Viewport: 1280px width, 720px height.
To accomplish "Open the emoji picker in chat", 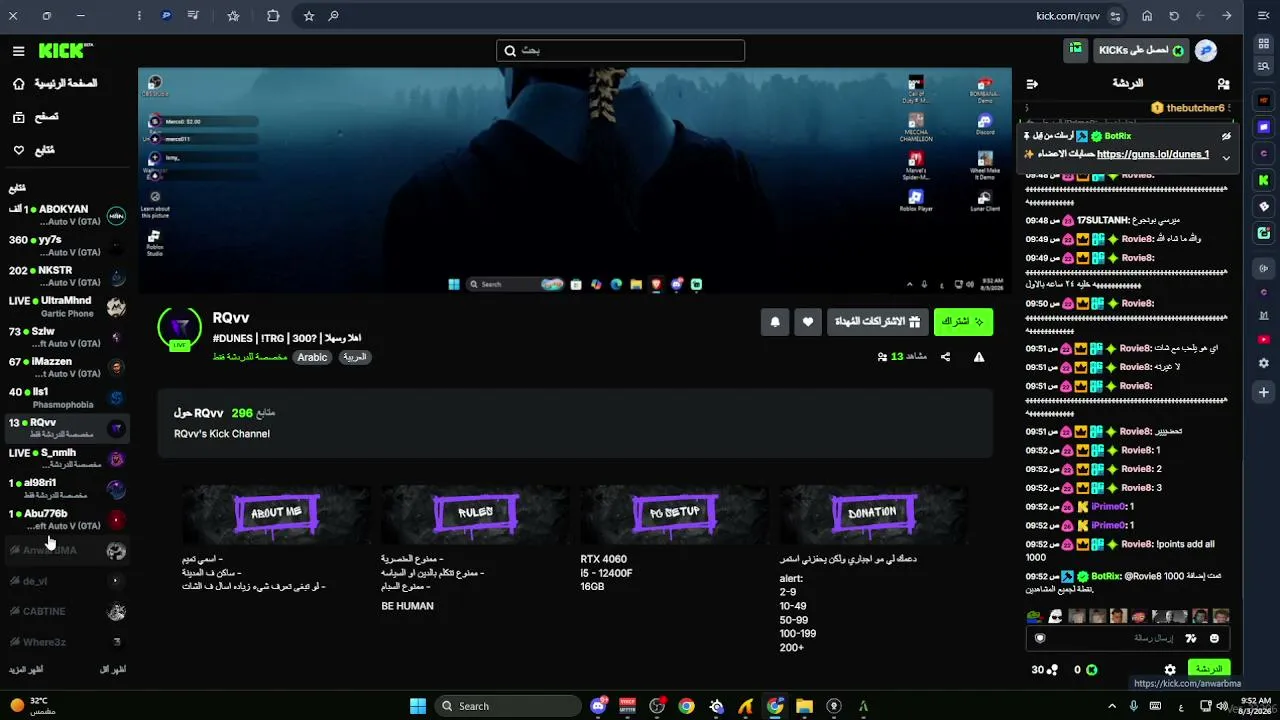I will (x=1214, y=638).
